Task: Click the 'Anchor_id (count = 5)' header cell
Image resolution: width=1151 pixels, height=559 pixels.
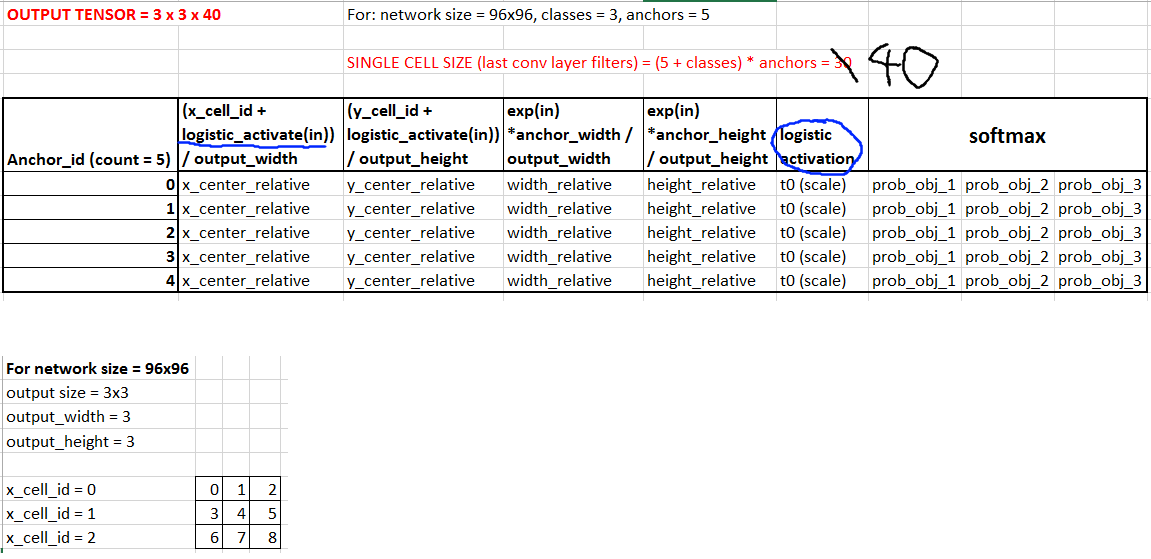Action: click(x=90, y=135)
